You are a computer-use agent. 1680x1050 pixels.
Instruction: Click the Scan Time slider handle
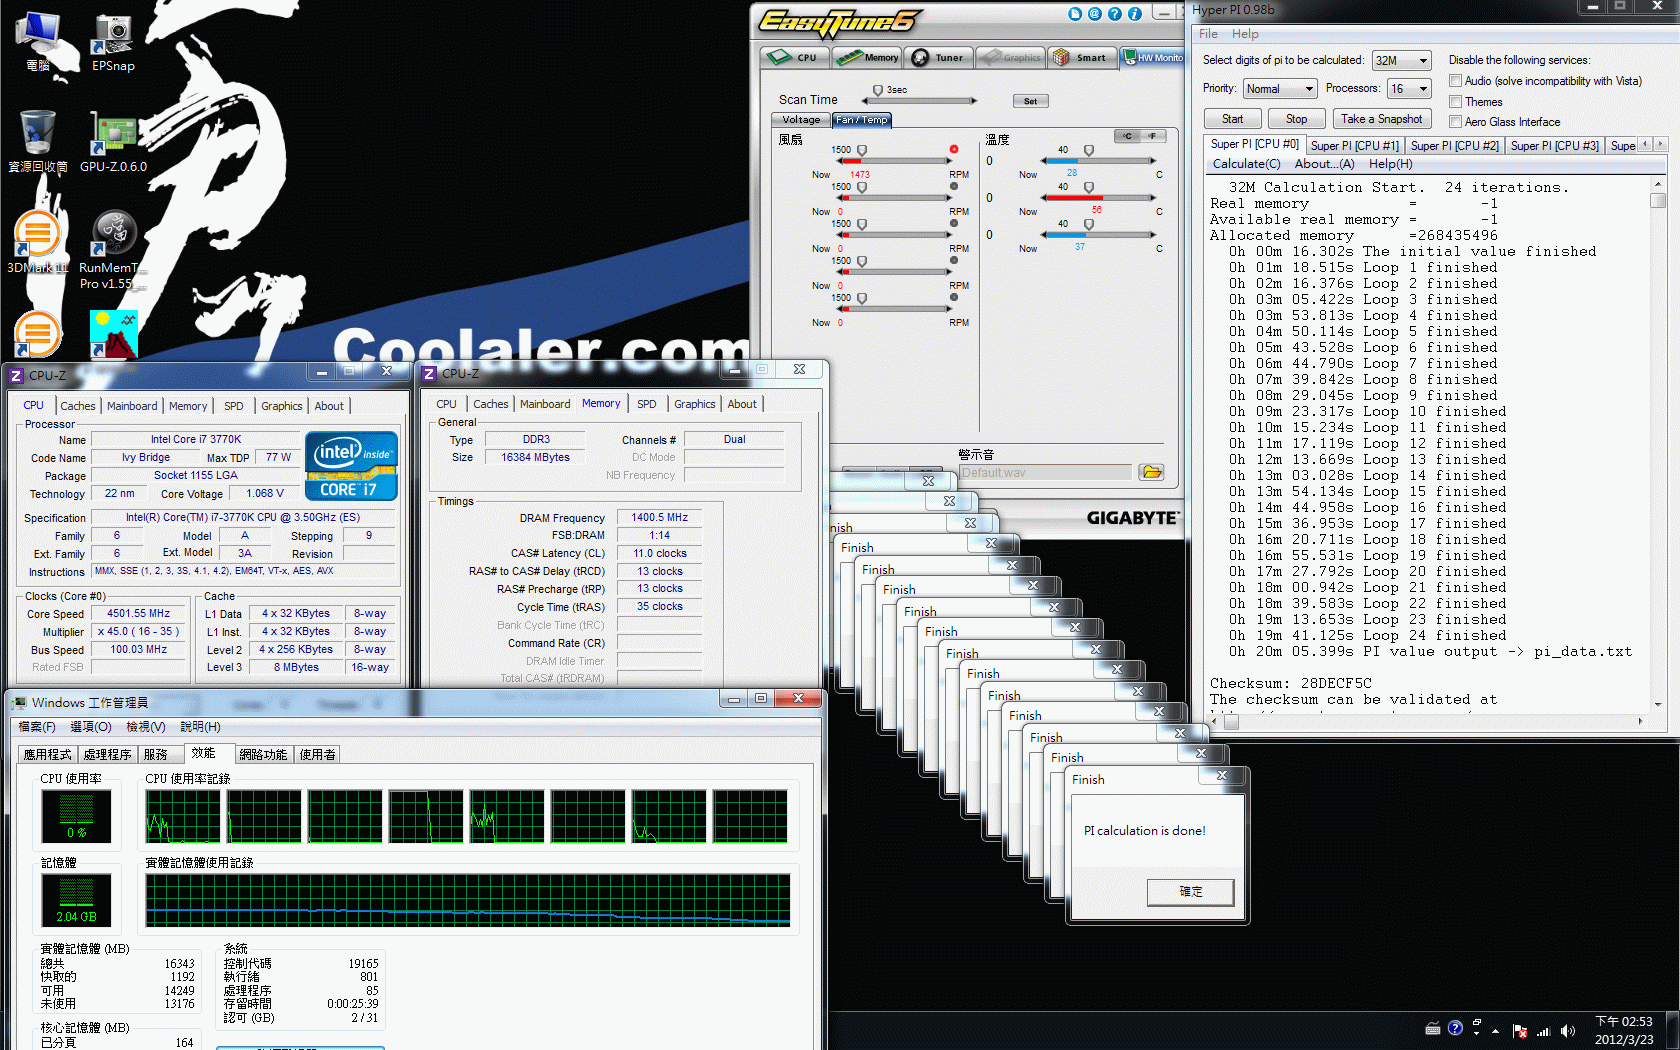[x=878, y=91]
